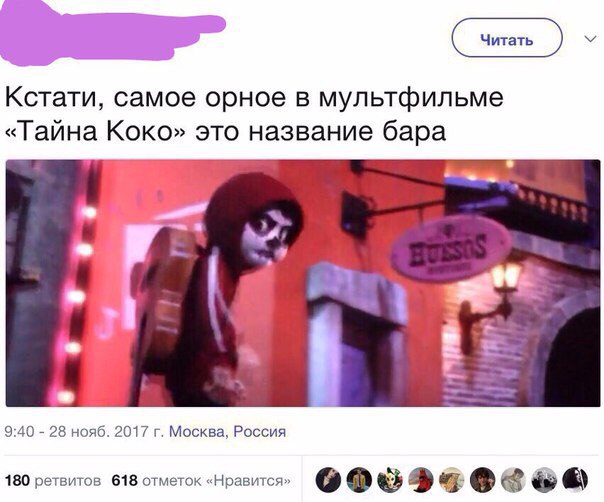Screen dimensions: 604x502
Task: Open the second liker avatar with yellow jacket
Action: pos(359,480)
